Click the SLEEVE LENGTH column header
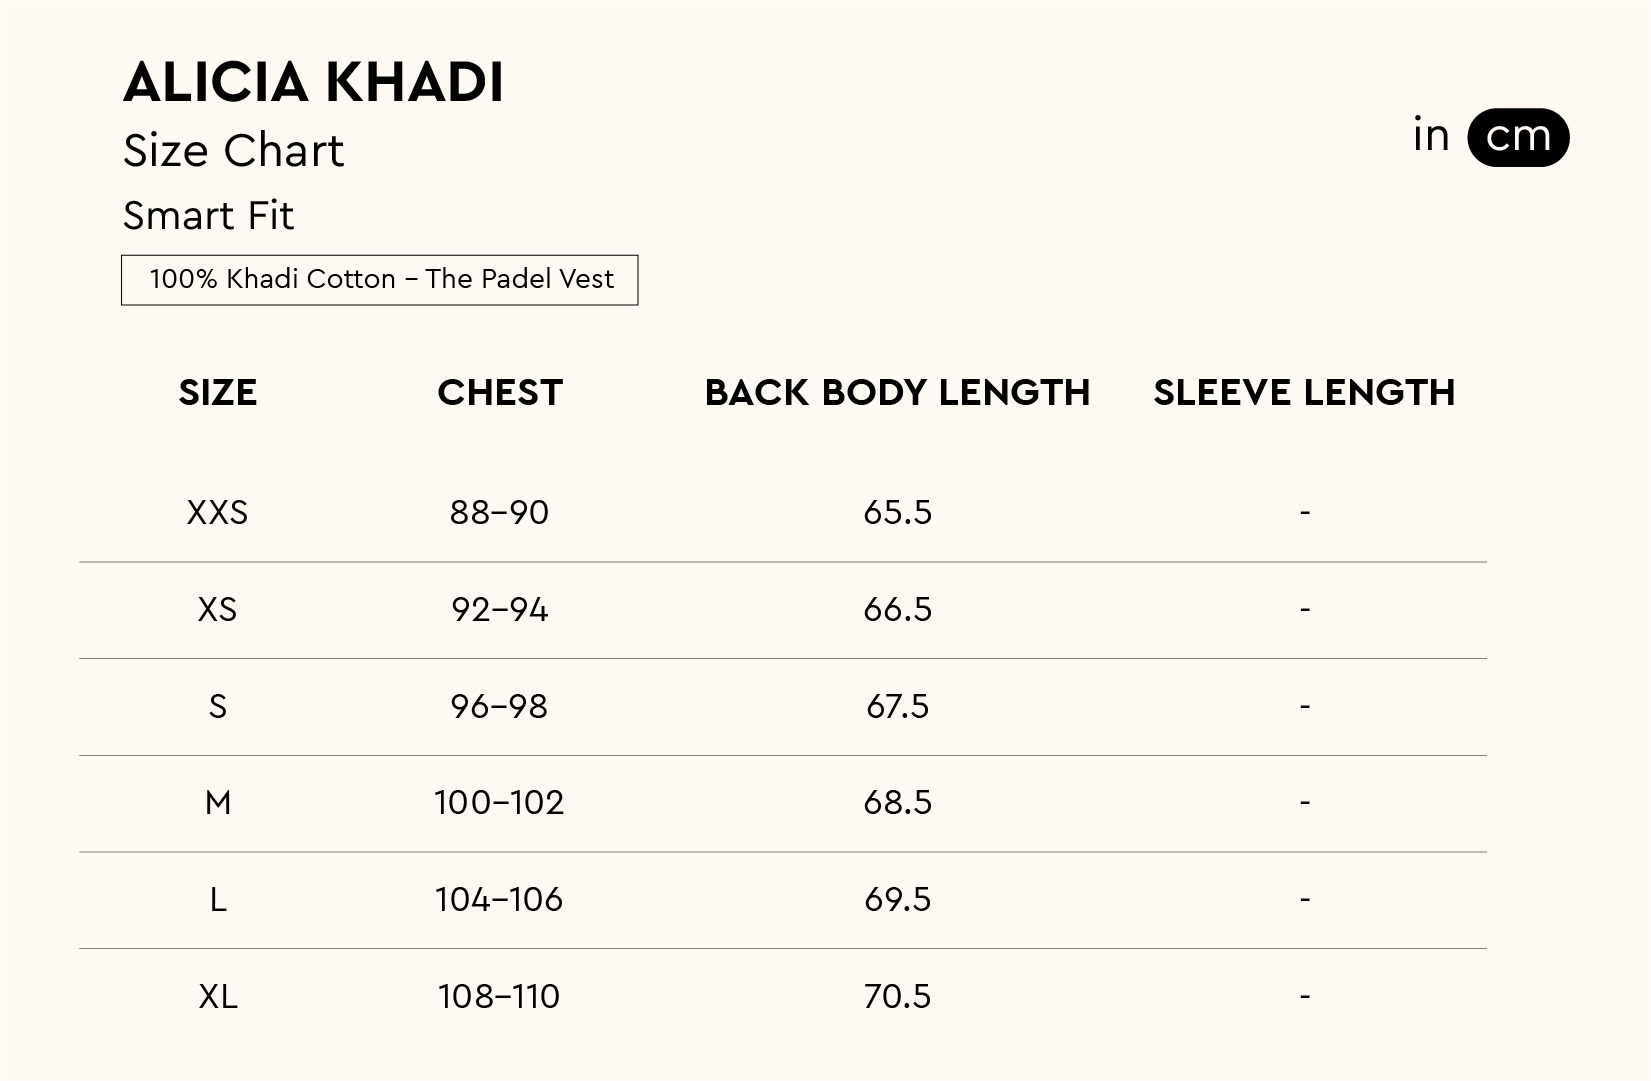The width and height of the screenshot is (1651, 1081). click(1304, 393)
